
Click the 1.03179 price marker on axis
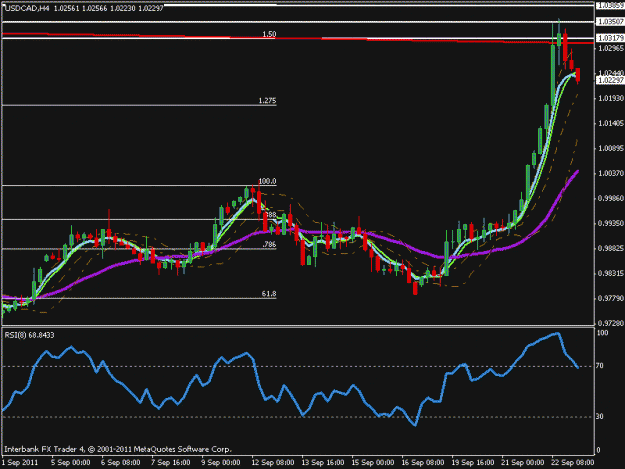point(610,38)
